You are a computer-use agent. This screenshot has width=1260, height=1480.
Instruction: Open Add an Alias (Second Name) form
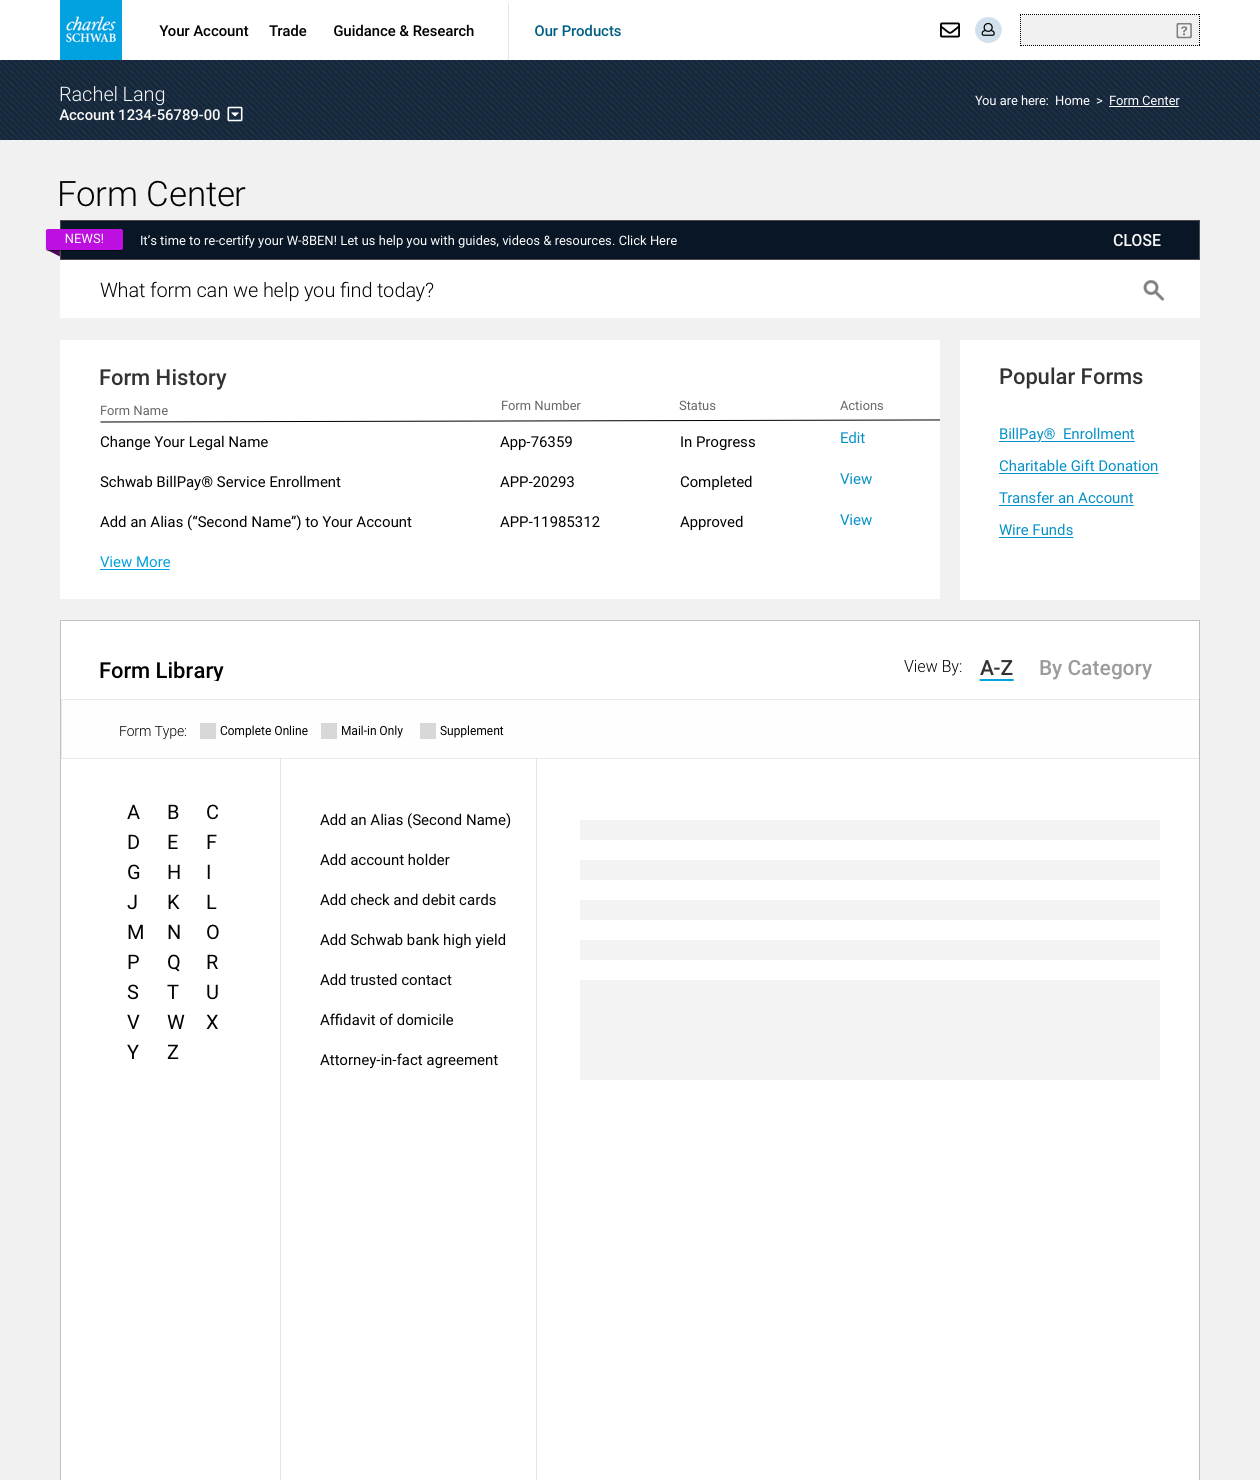(x=415, y=820)
